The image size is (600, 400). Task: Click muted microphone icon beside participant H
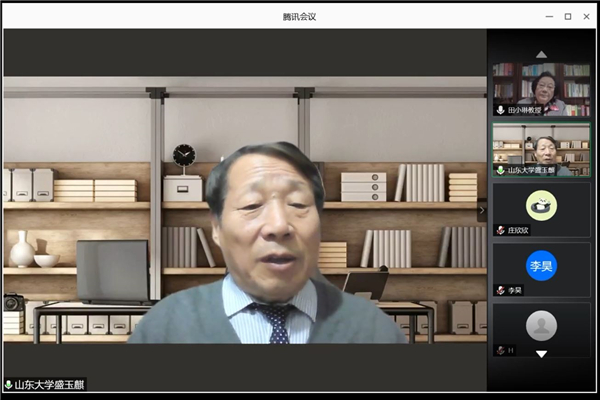(501, 349)
